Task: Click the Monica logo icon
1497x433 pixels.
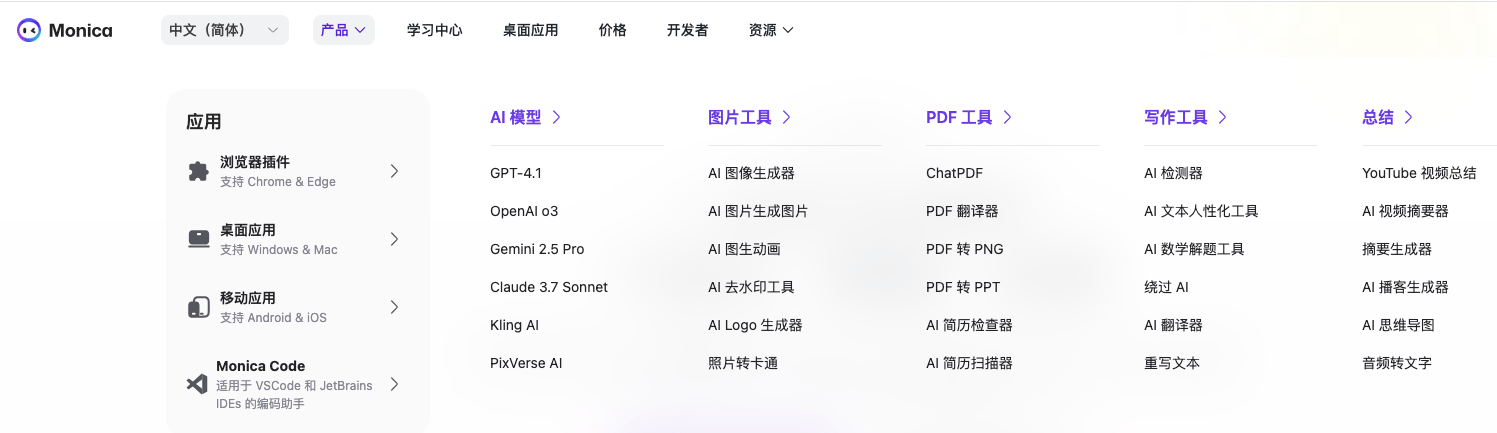Action: [29, 30]
